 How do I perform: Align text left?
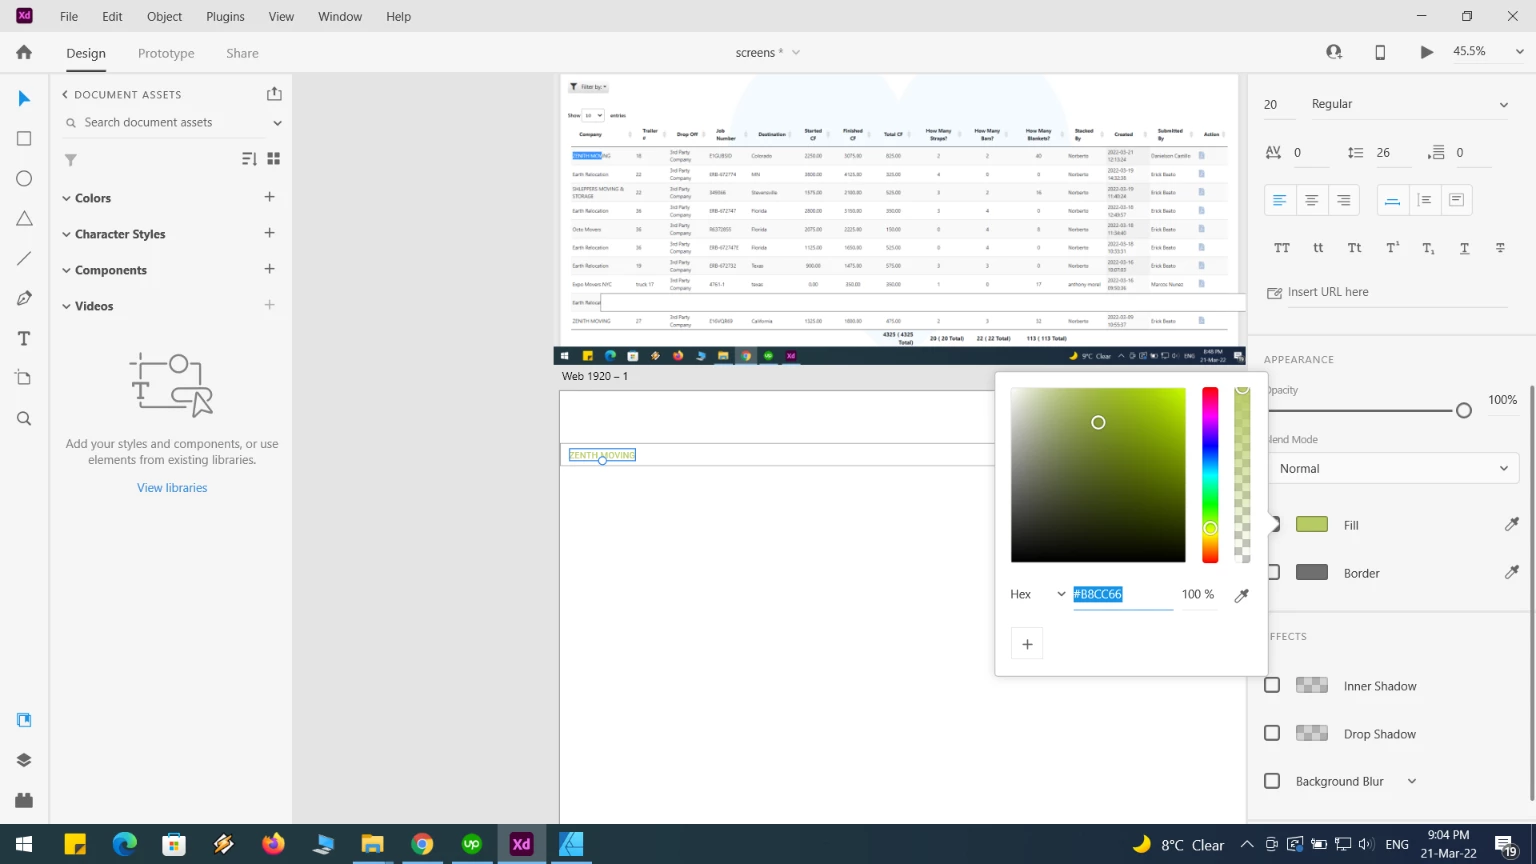(x=1279, y=200)
